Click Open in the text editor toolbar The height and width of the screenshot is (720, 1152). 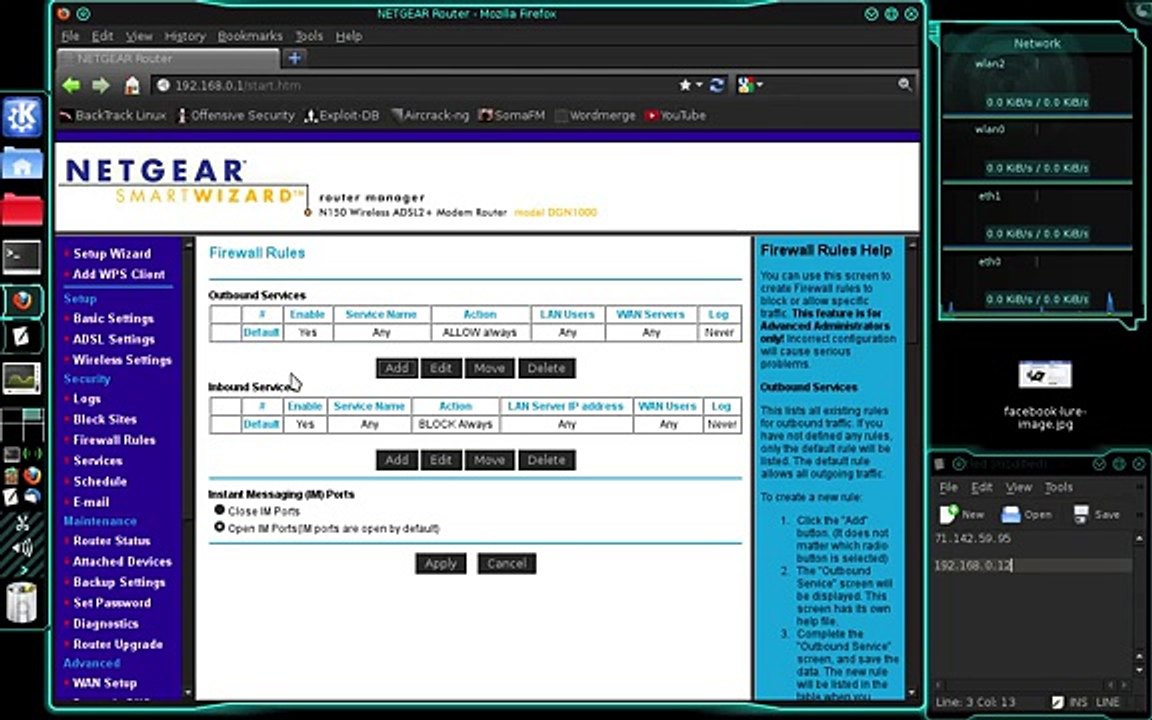[x=1027, y=514]
